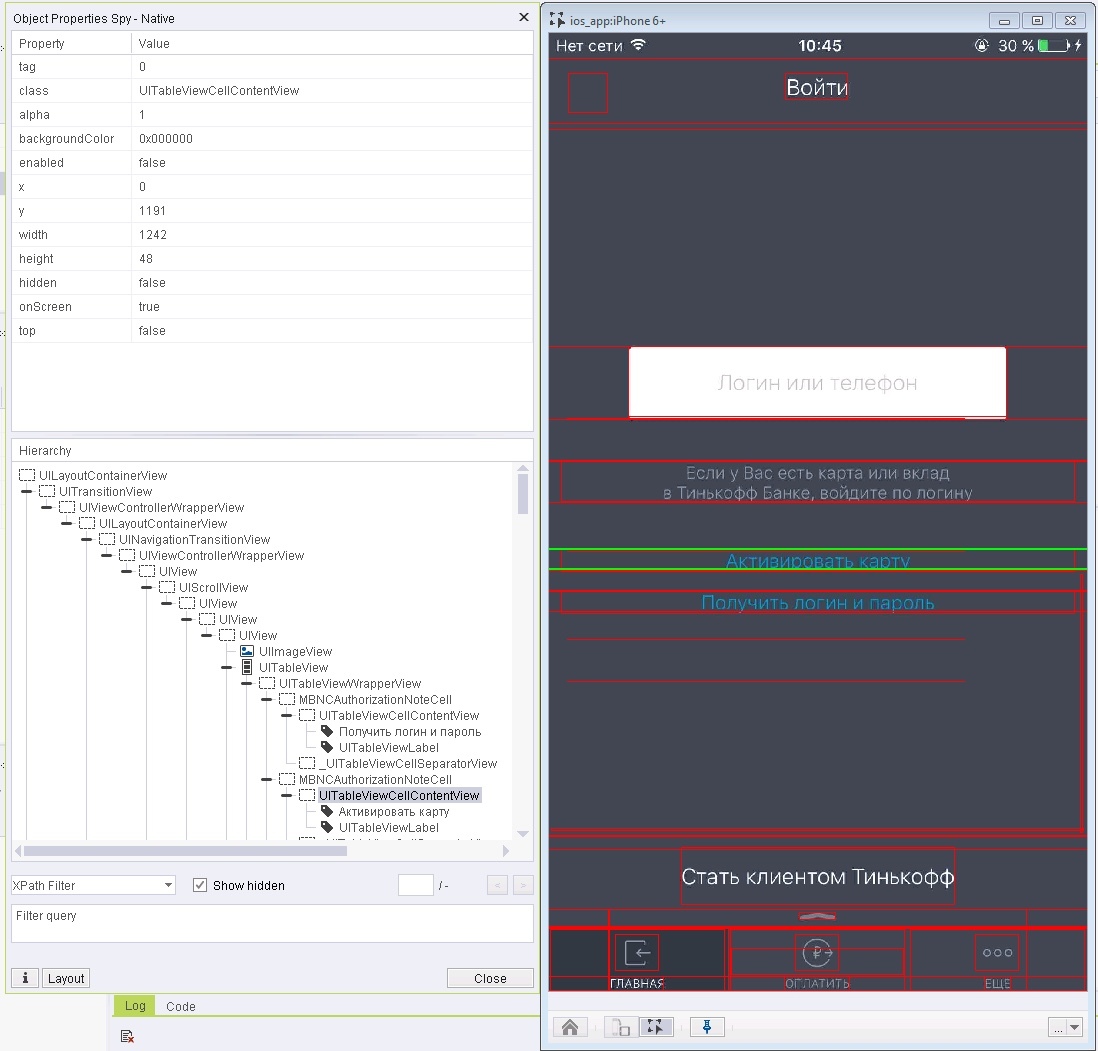
Task: Click the hierarchy scroll-down arrow
Action: [522, 833]
